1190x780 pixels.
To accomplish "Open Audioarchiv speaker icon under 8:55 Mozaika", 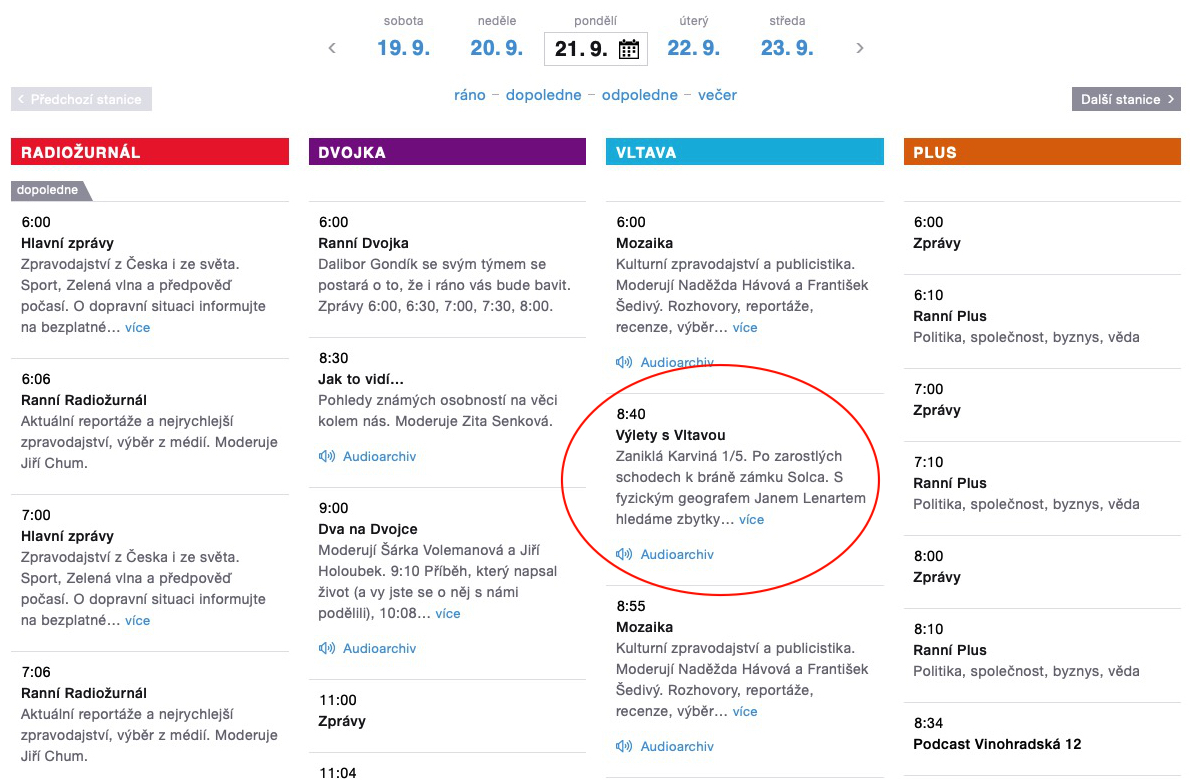I will [624, 746].
